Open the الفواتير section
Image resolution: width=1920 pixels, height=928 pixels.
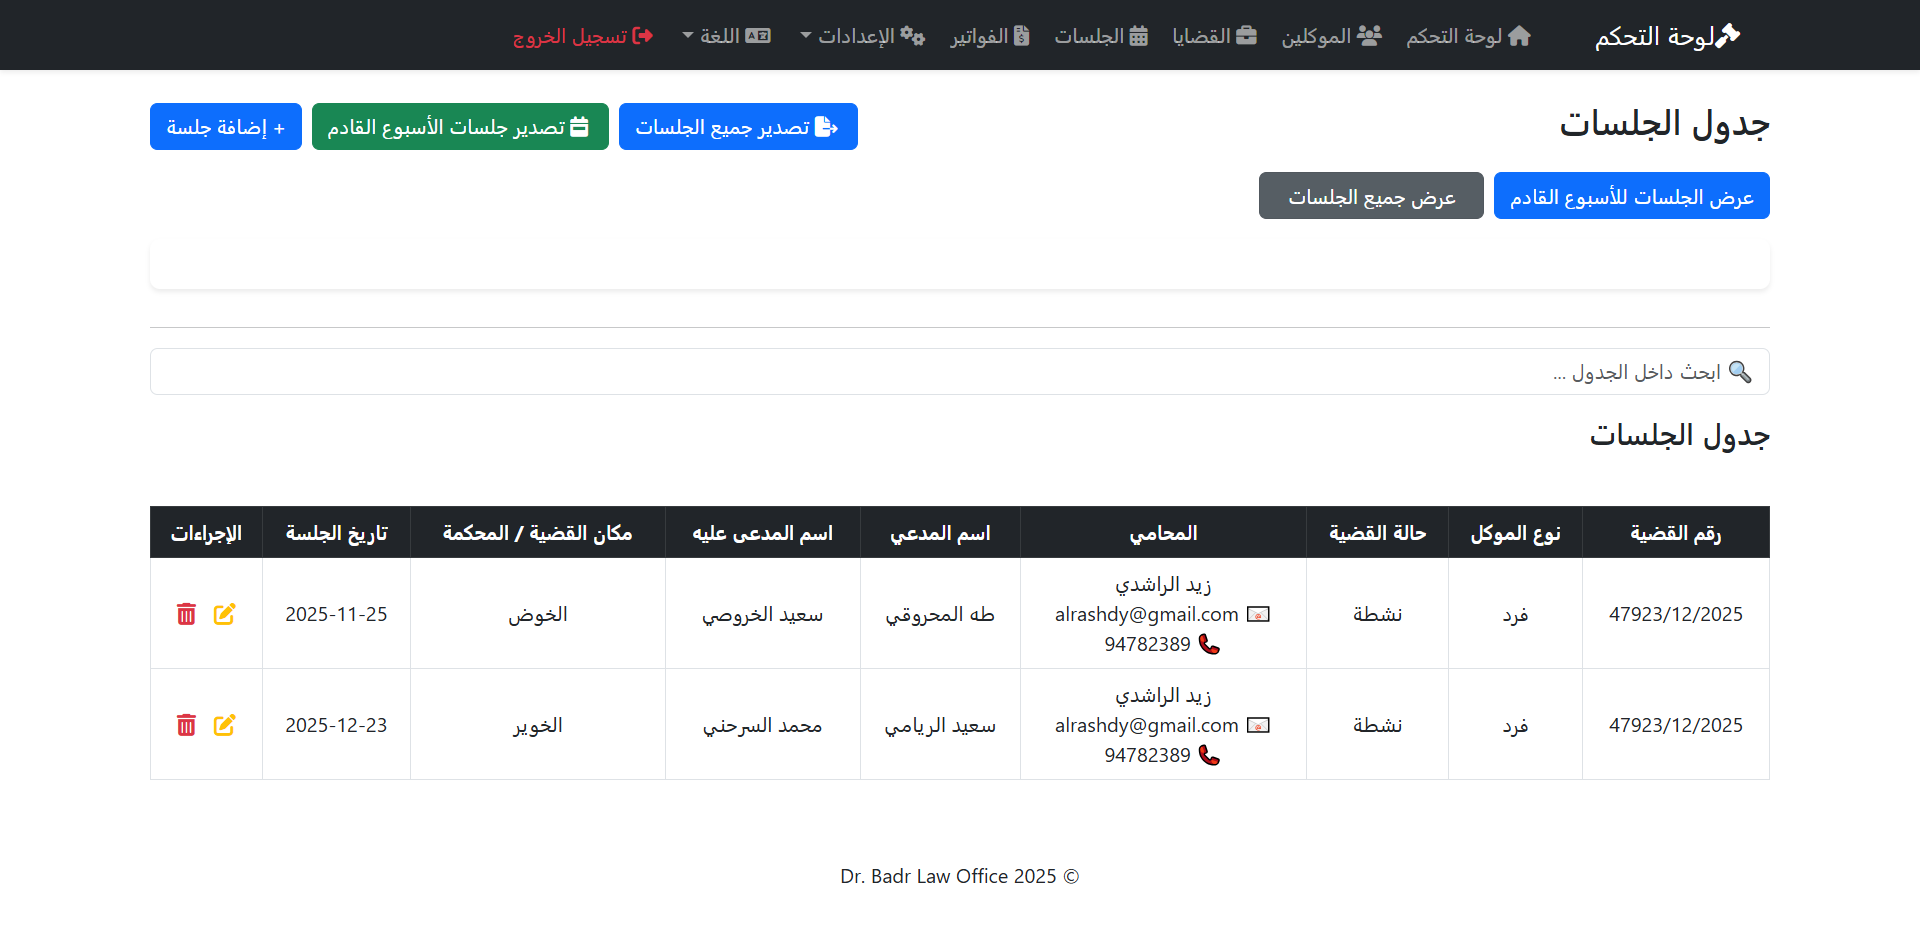(x=990, y=35)
